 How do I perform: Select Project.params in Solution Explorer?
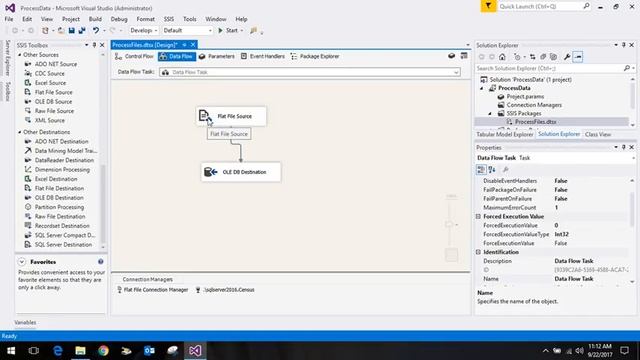pos(525,97)
